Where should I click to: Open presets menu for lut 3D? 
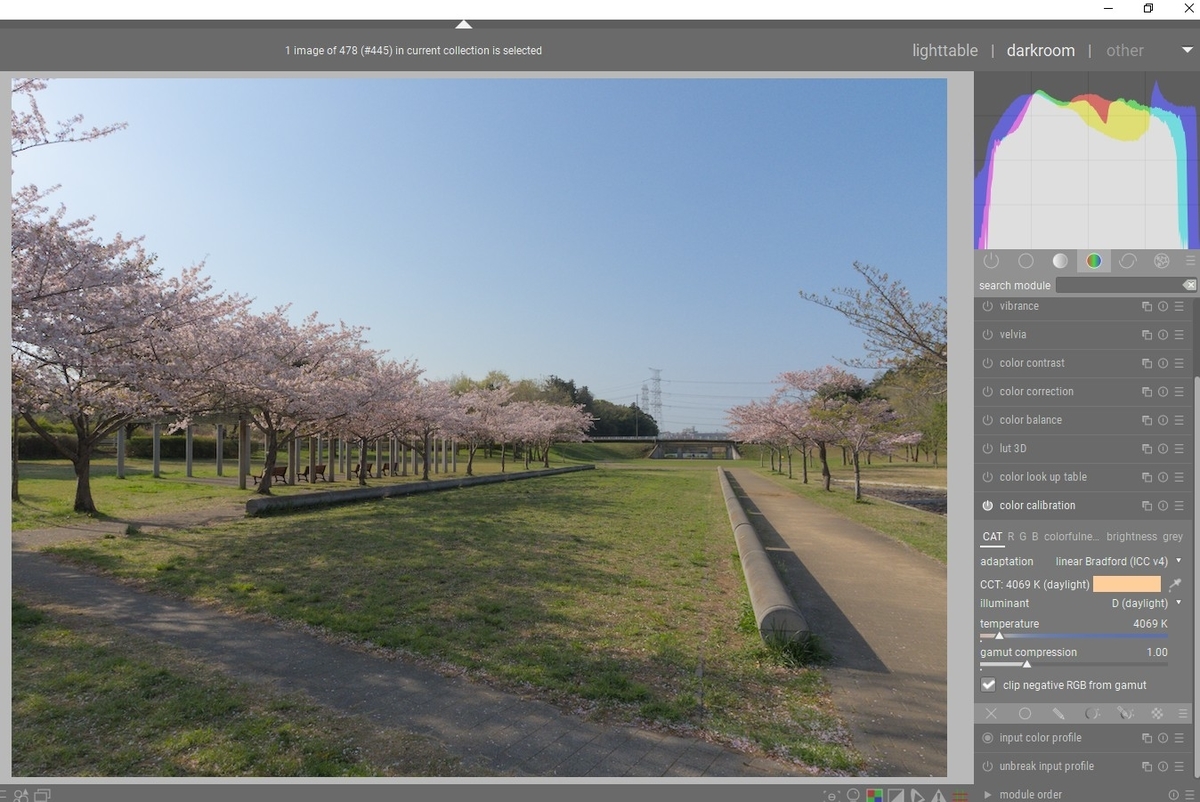(x=1179, y=449)
